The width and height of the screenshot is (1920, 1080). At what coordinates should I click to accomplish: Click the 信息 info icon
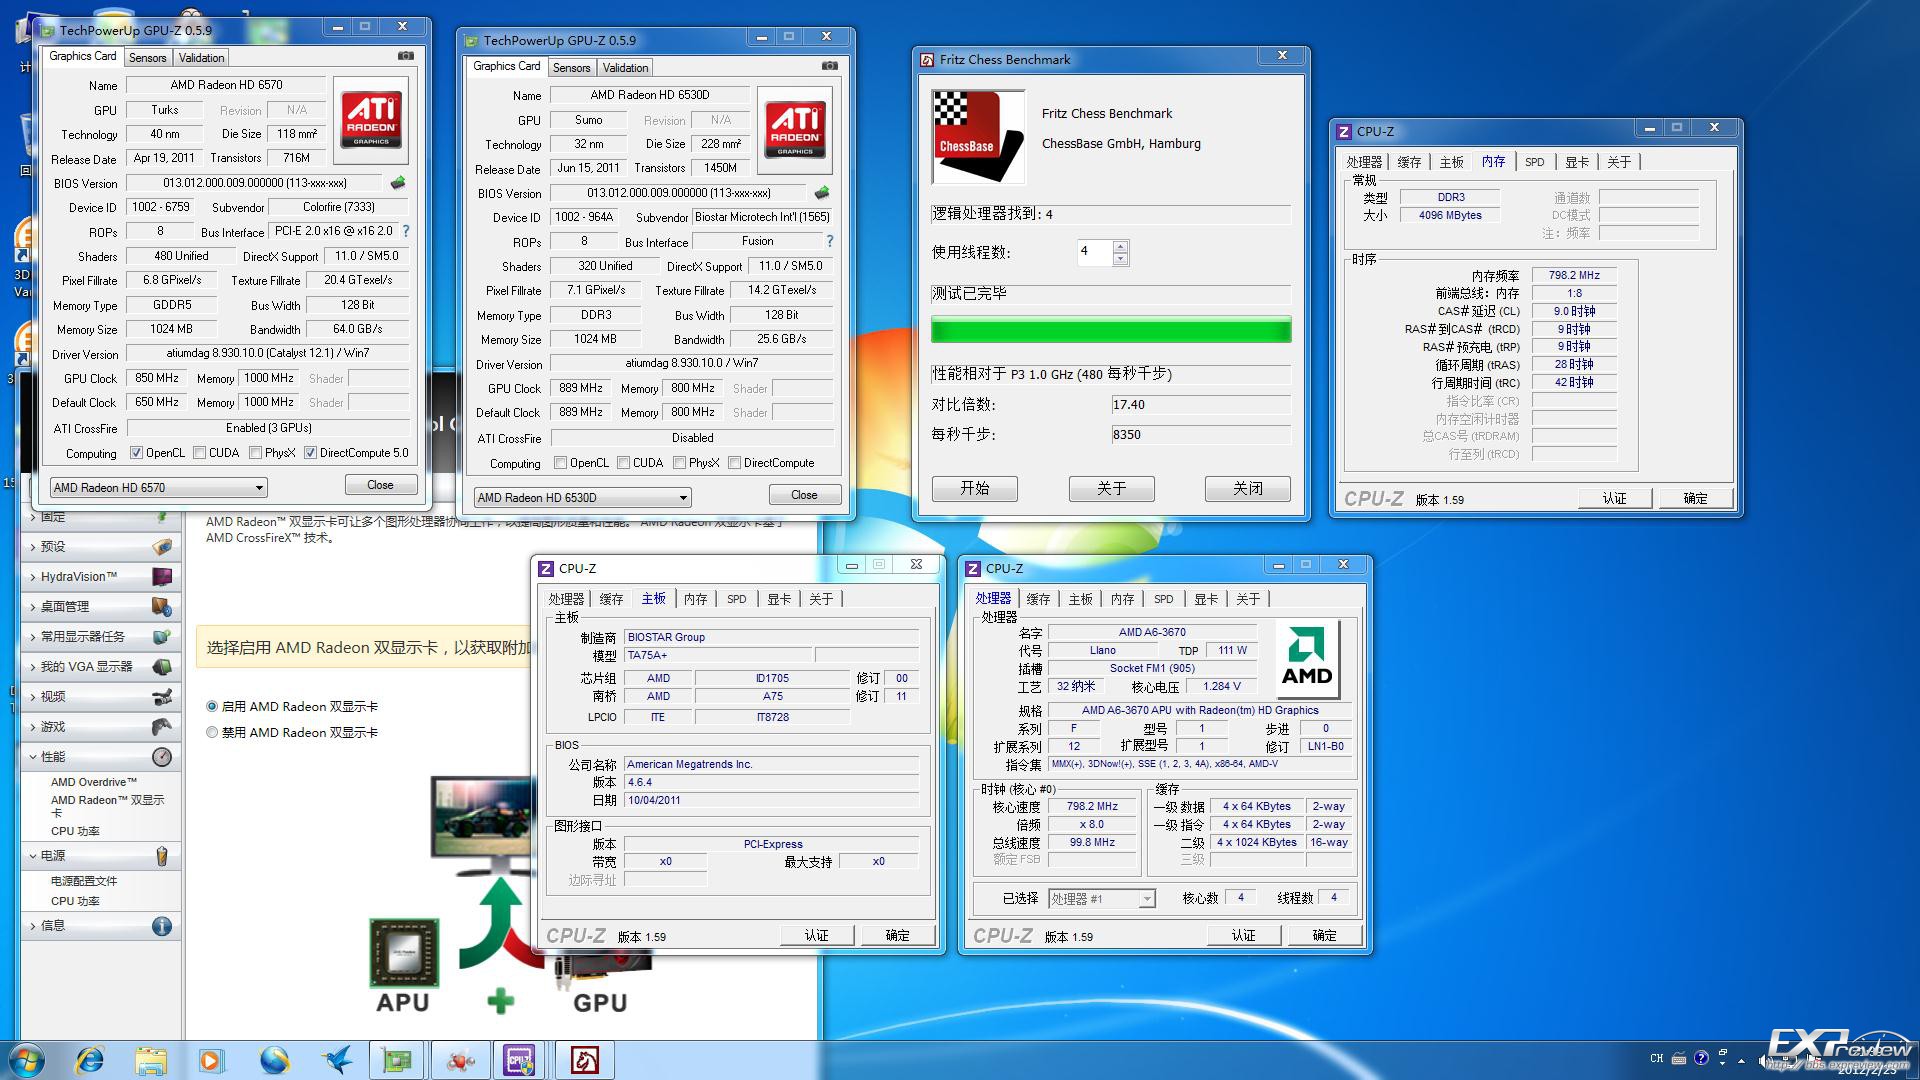tap(162, 926)
